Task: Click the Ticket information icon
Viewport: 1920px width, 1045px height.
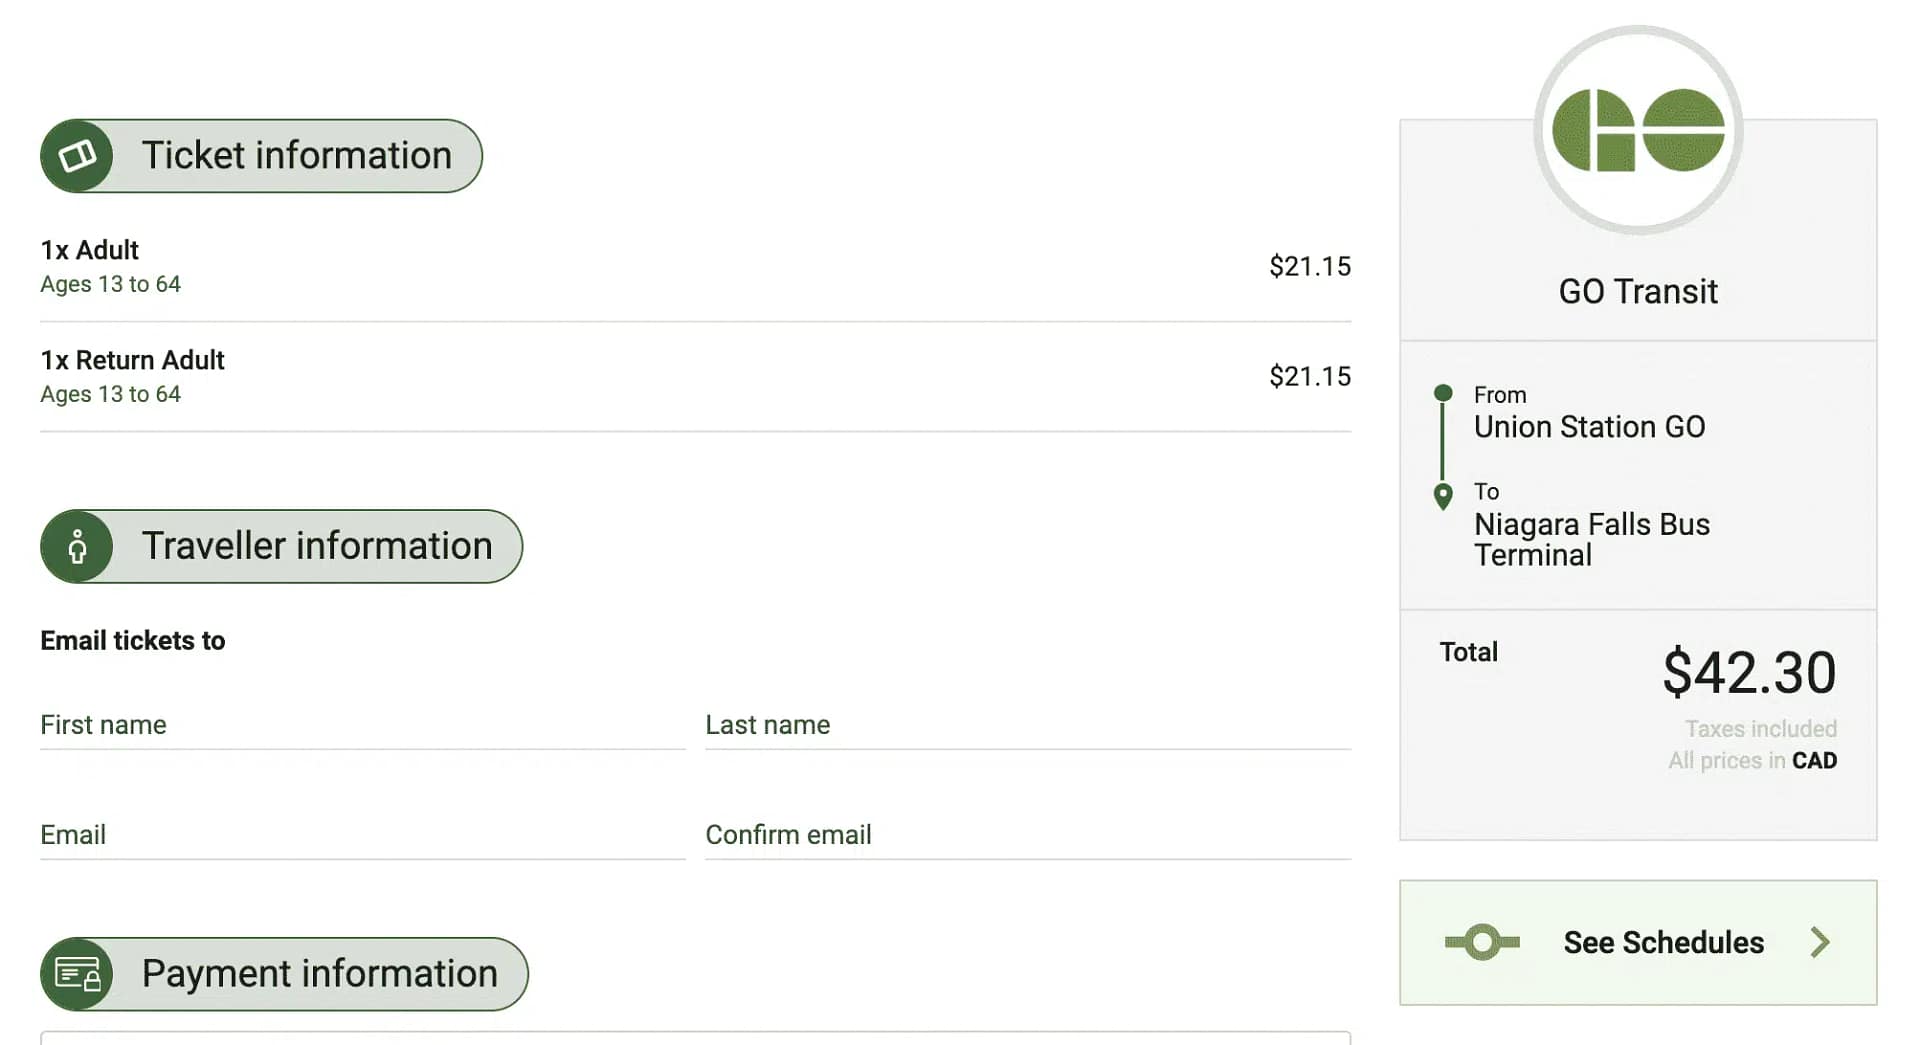Action: click(77, 155)
